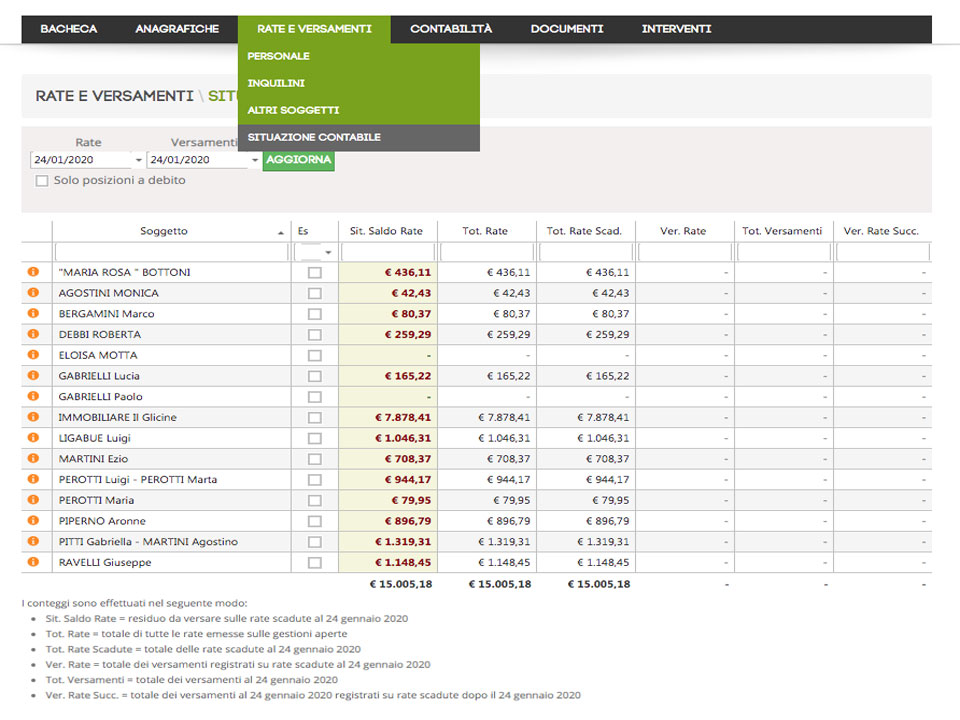The width and height of the screenshot is (960, 720).
Task: Click info icon for LIGABUE Luigi
Action: [33, 438]
